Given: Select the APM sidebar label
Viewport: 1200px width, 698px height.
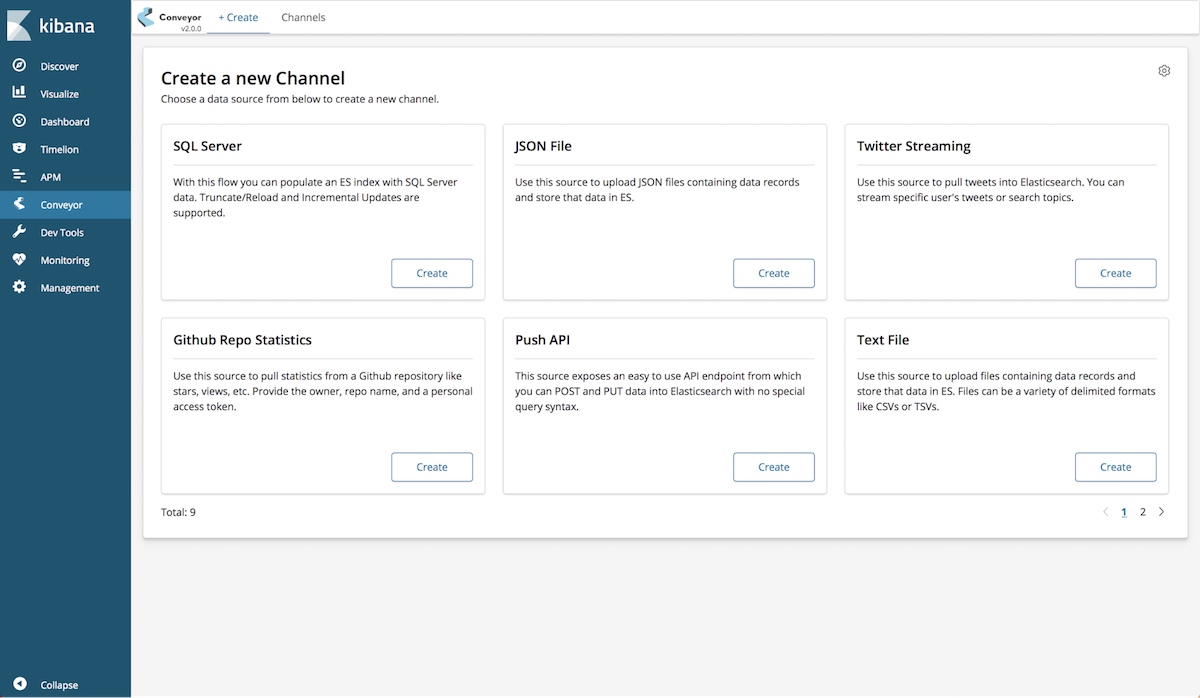Looking at the screenshot, I should 50,177.
